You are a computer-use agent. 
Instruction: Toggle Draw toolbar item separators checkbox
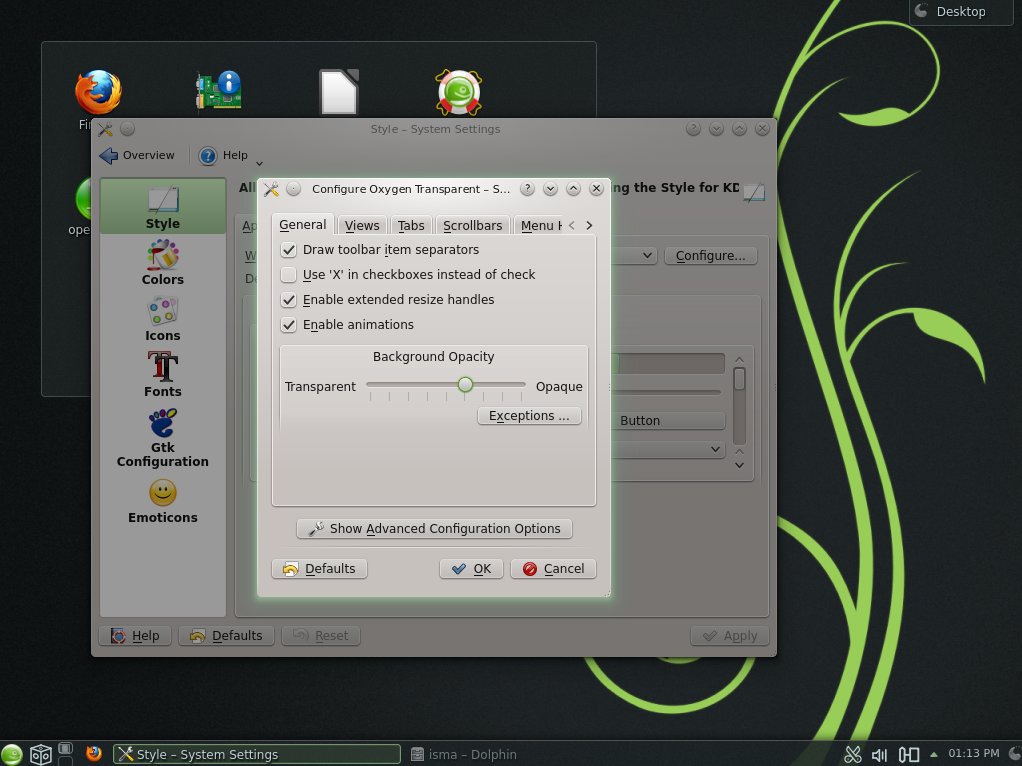288,250
